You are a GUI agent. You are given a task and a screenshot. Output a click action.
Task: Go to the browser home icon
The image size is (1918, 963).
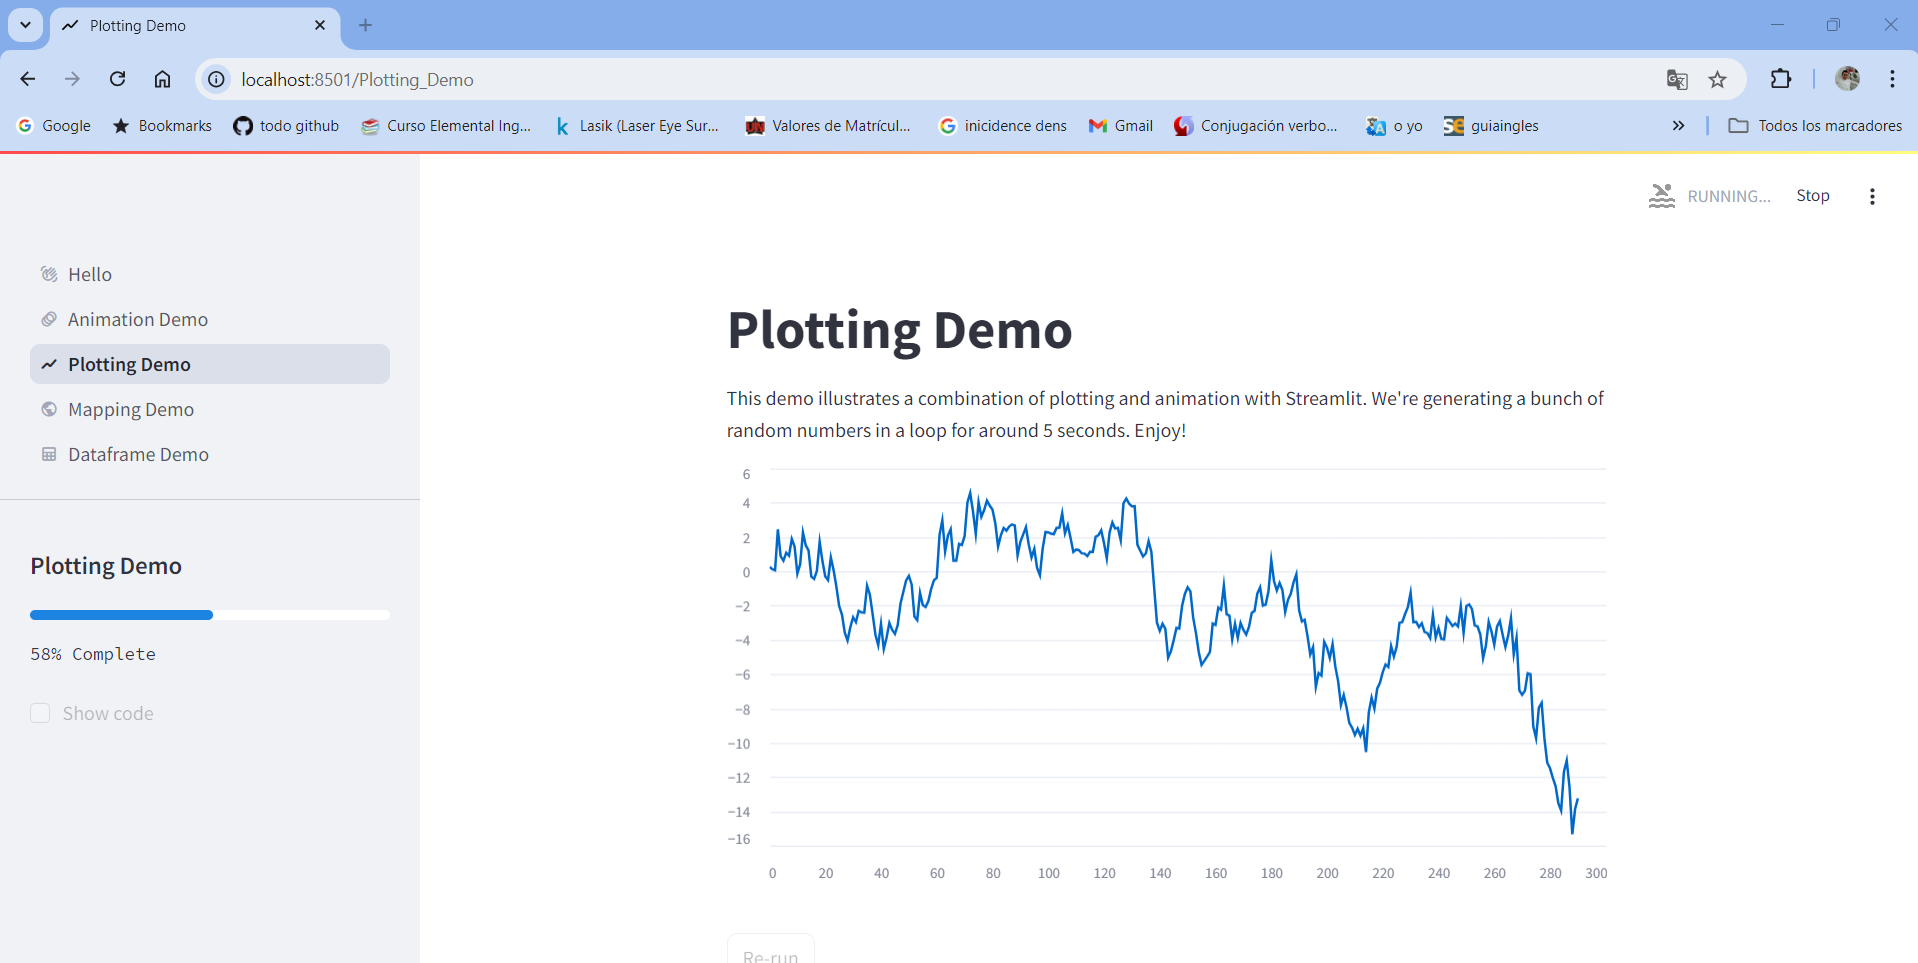coord(162,79)
